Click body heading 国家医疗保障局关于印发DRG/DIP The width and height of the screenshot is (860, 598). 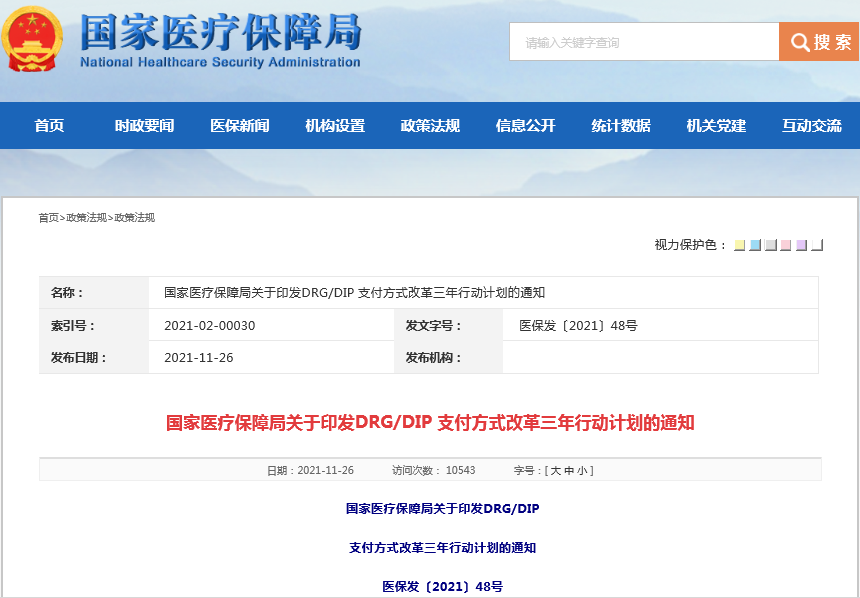click(443, 509)
